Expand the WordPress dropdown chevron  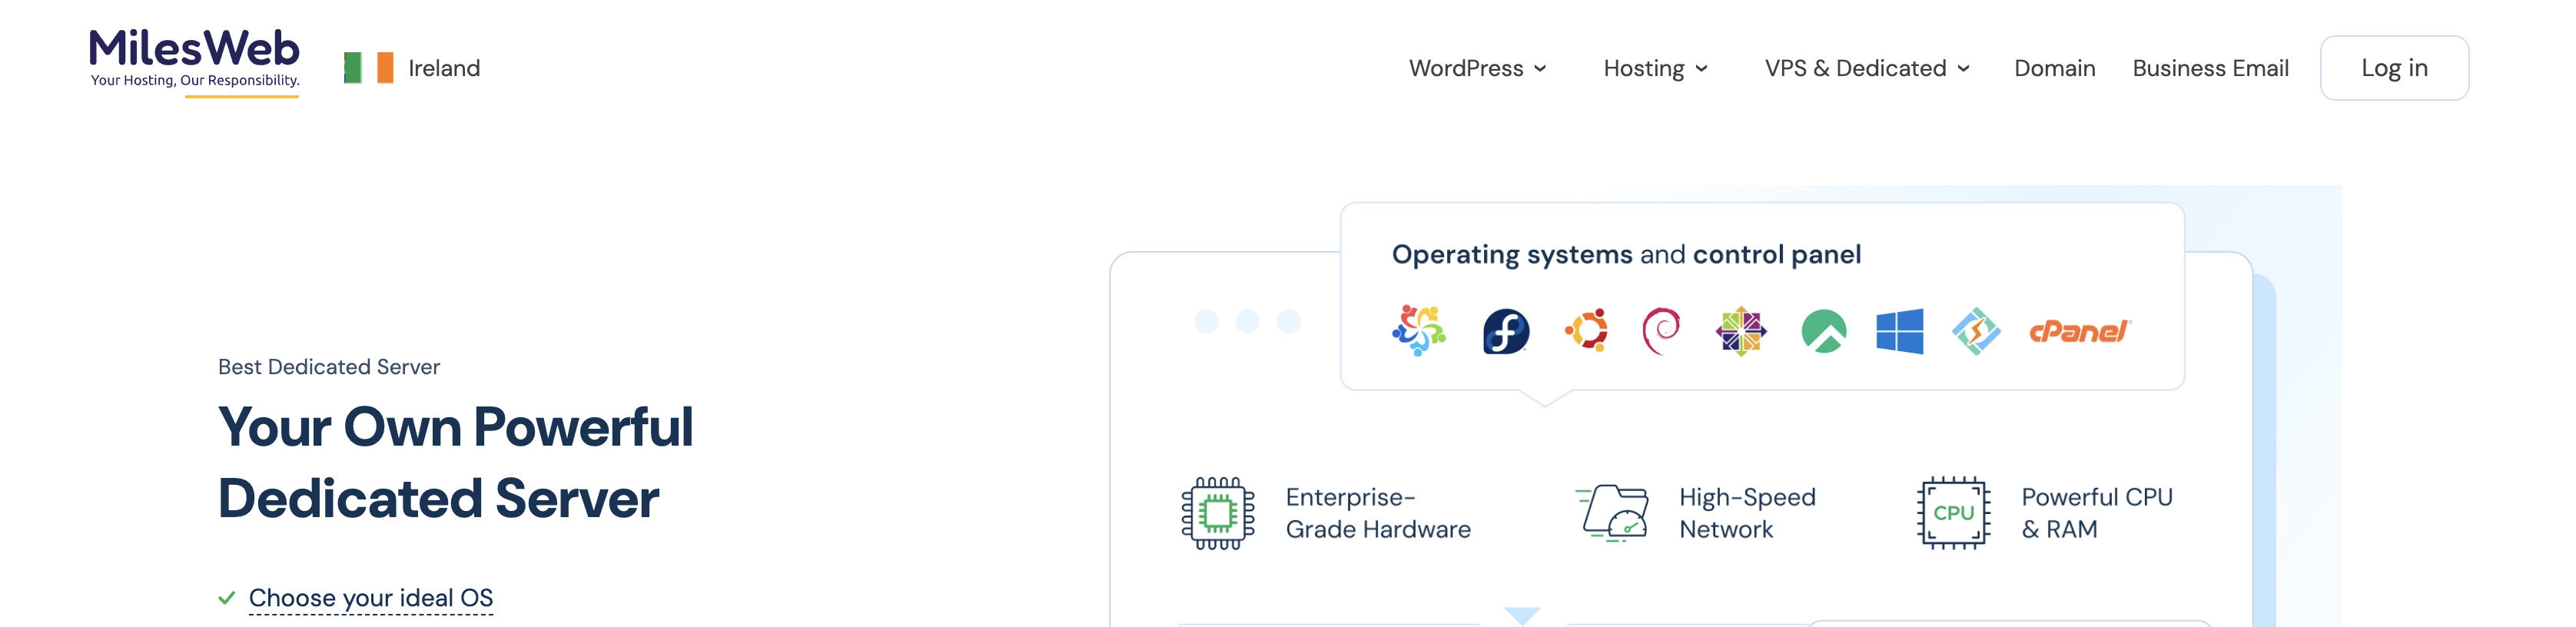pos(1540,69)
